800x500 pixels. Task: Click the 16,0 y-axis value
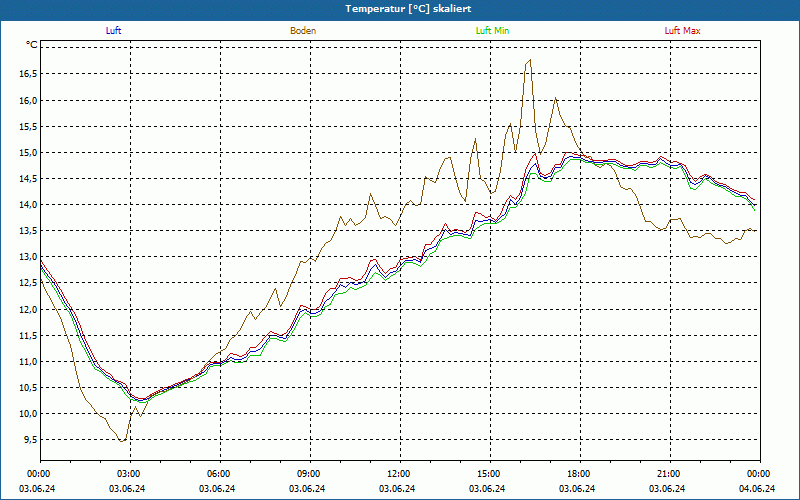28,100
